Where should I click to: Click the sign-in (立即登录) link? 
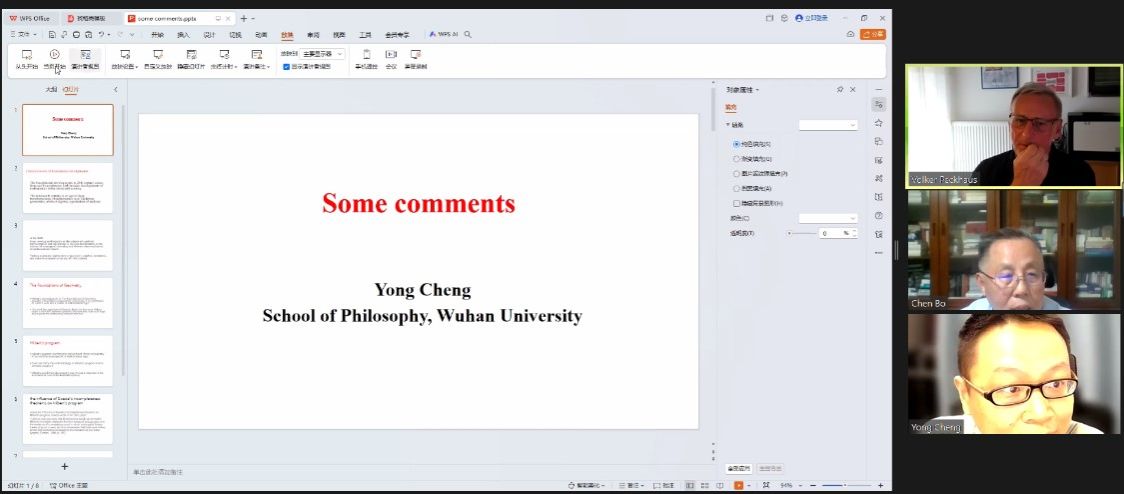(816, 18)
